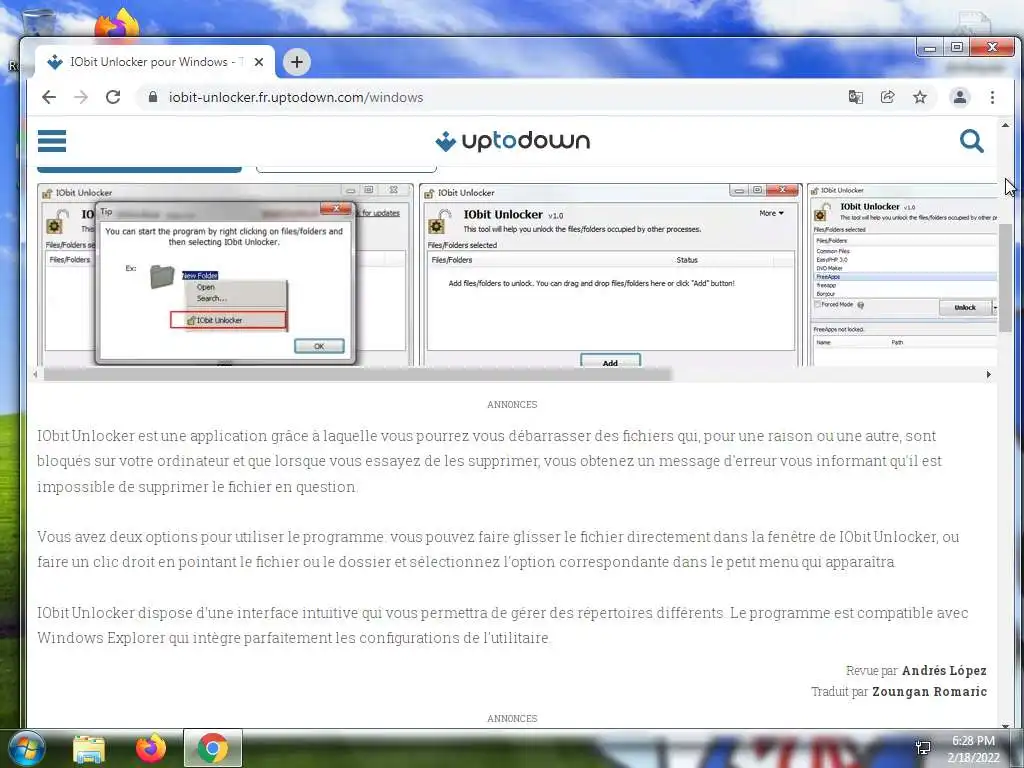Click the Firefox desktop shortcut icon
This screenshot has width=1024, height=768.
tap(118, 24)
